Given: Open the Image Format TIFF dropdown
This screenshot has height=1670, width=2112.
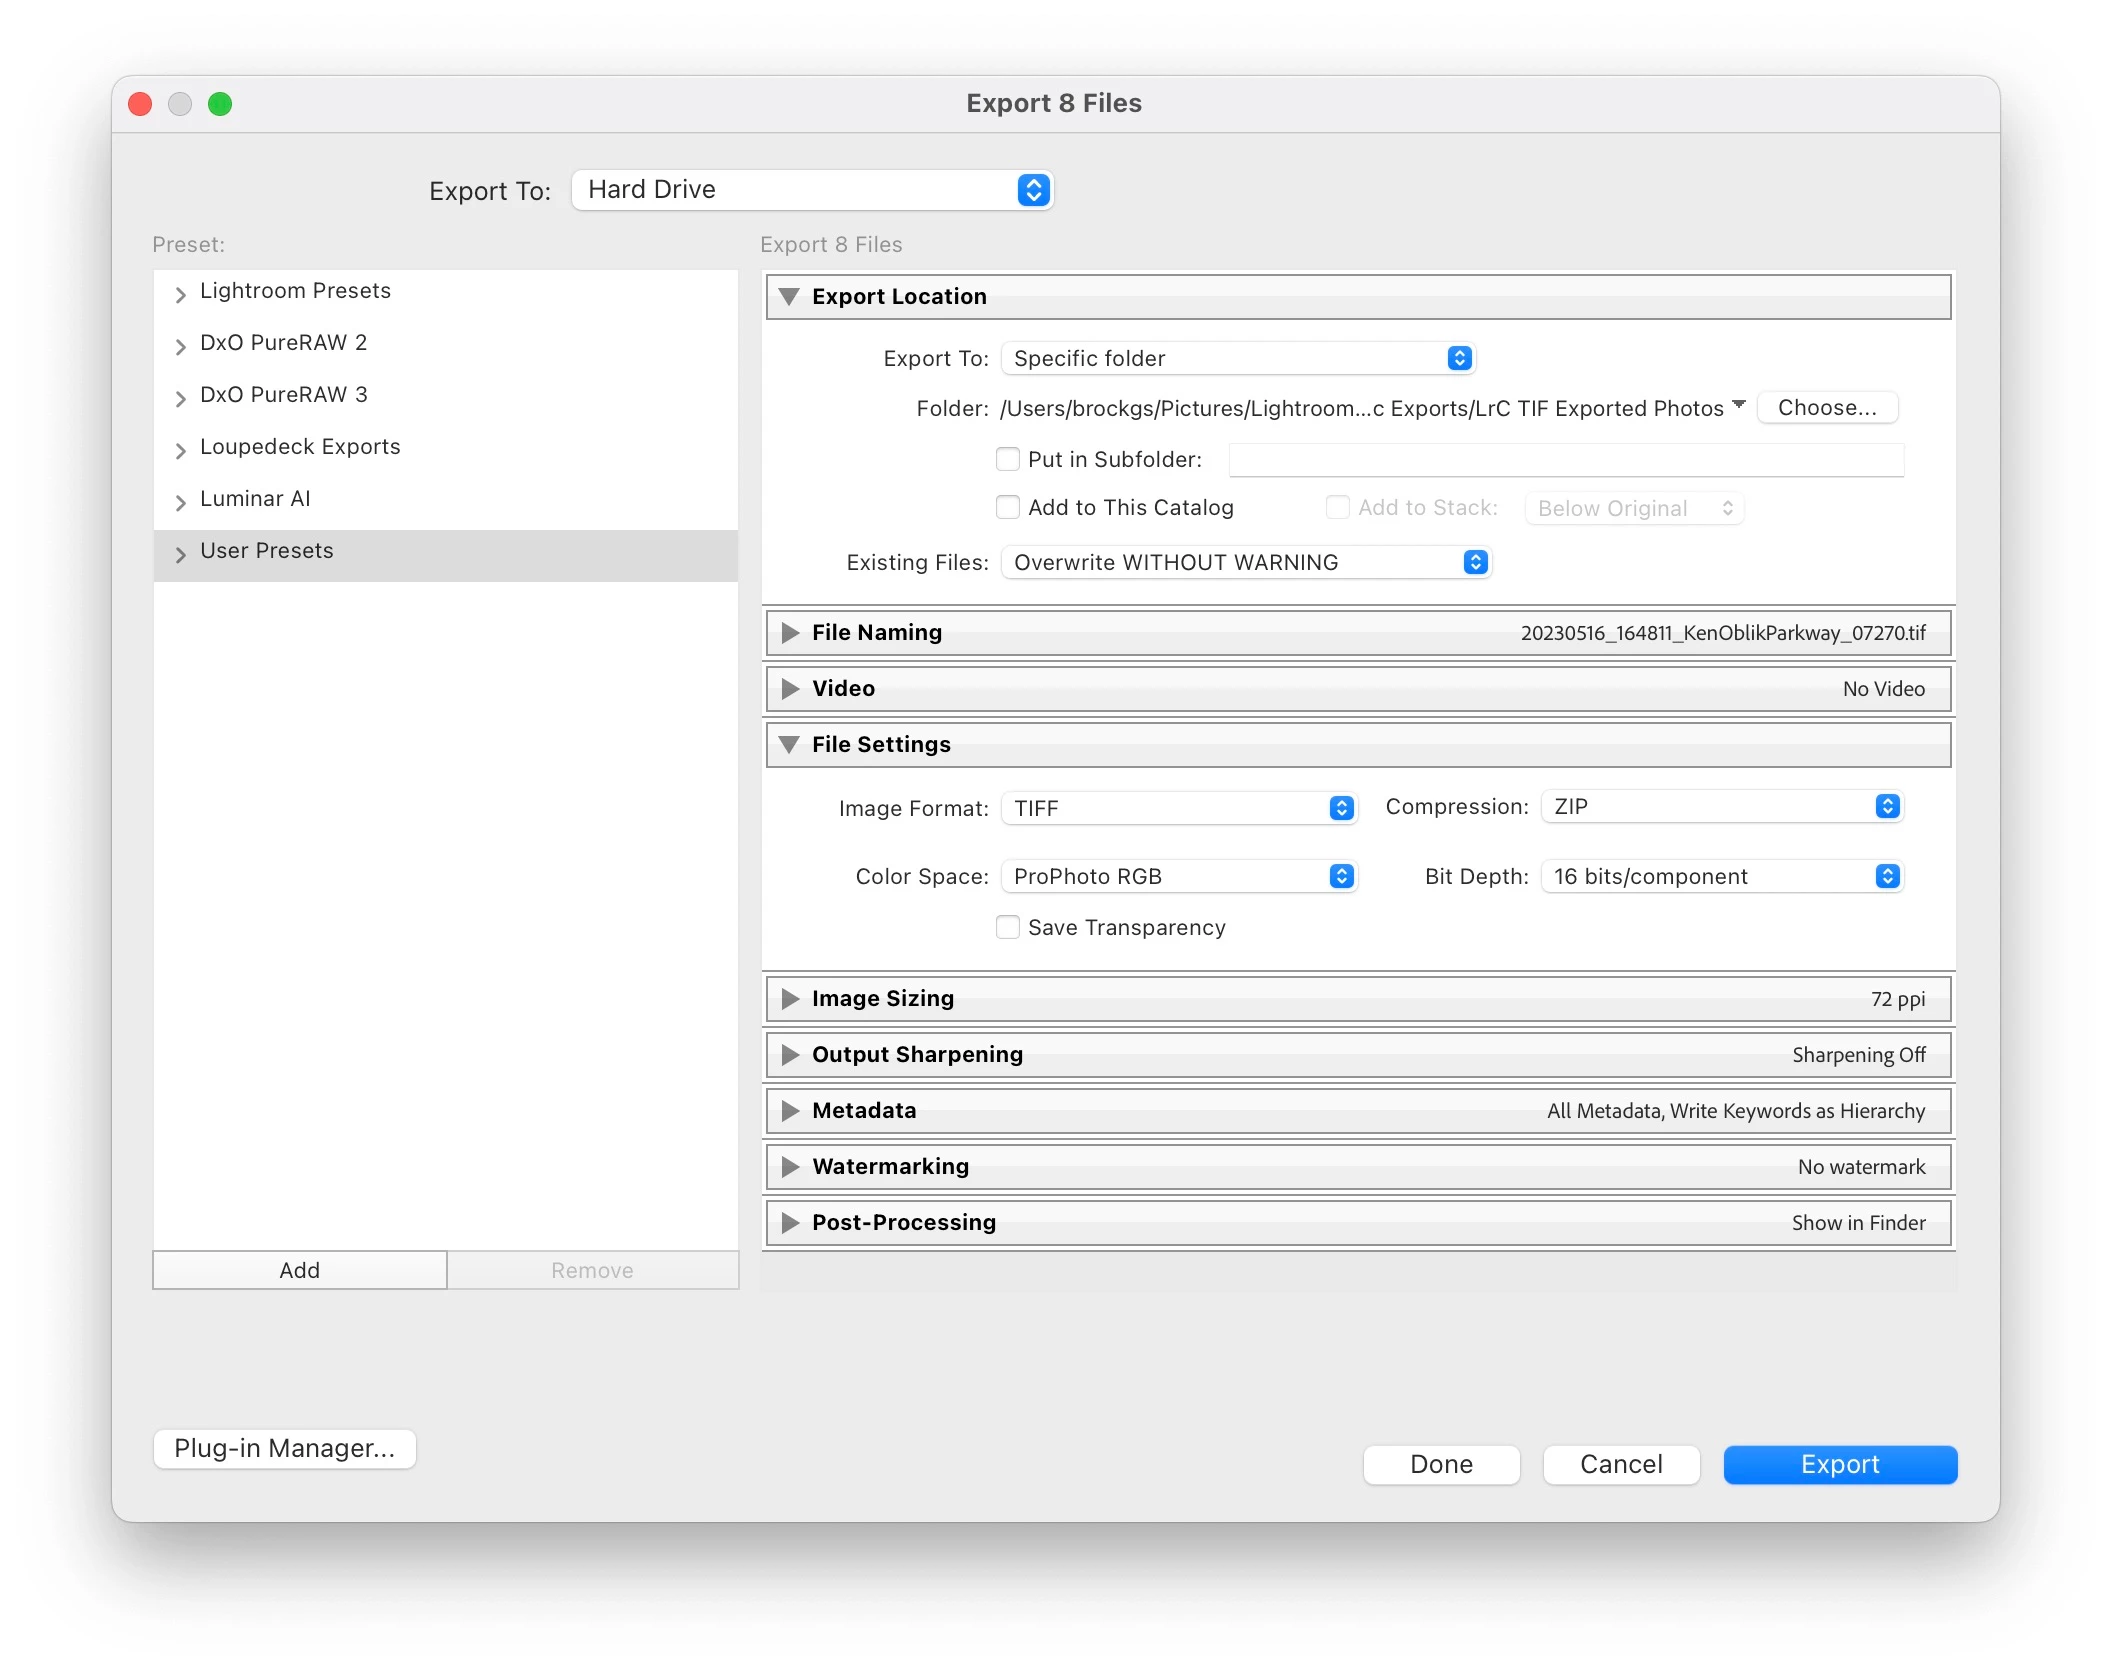Looking at the screenshot, I should click(1178, 808).
